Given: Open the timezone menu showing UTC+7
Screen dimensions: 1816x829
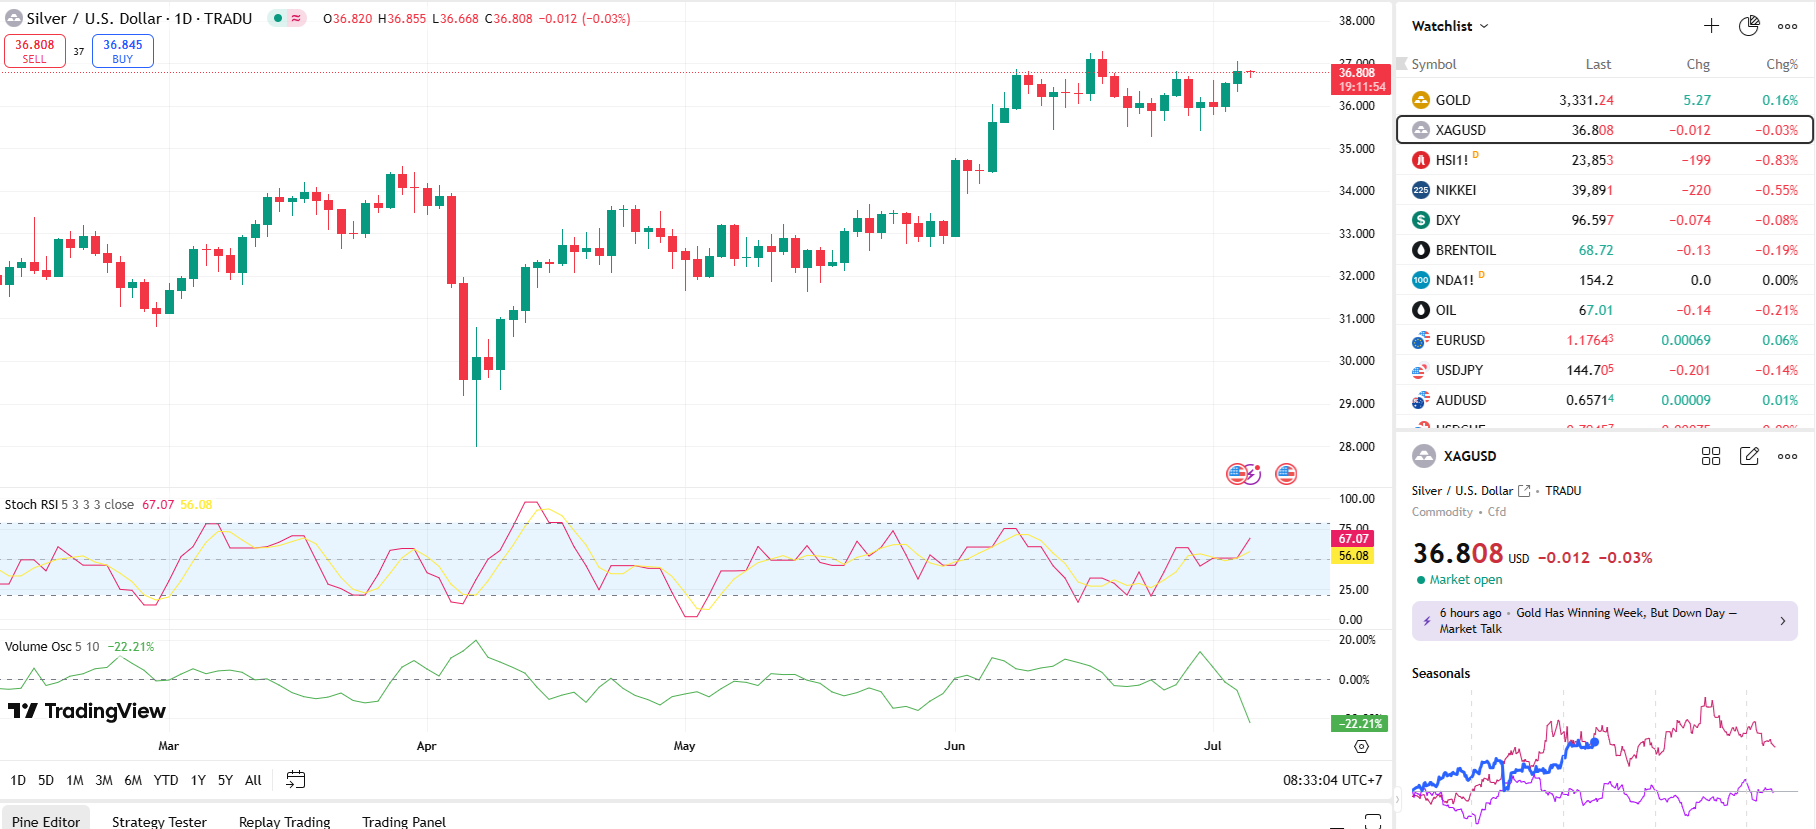Looking at the screenshot, I should coord(1334,780).
